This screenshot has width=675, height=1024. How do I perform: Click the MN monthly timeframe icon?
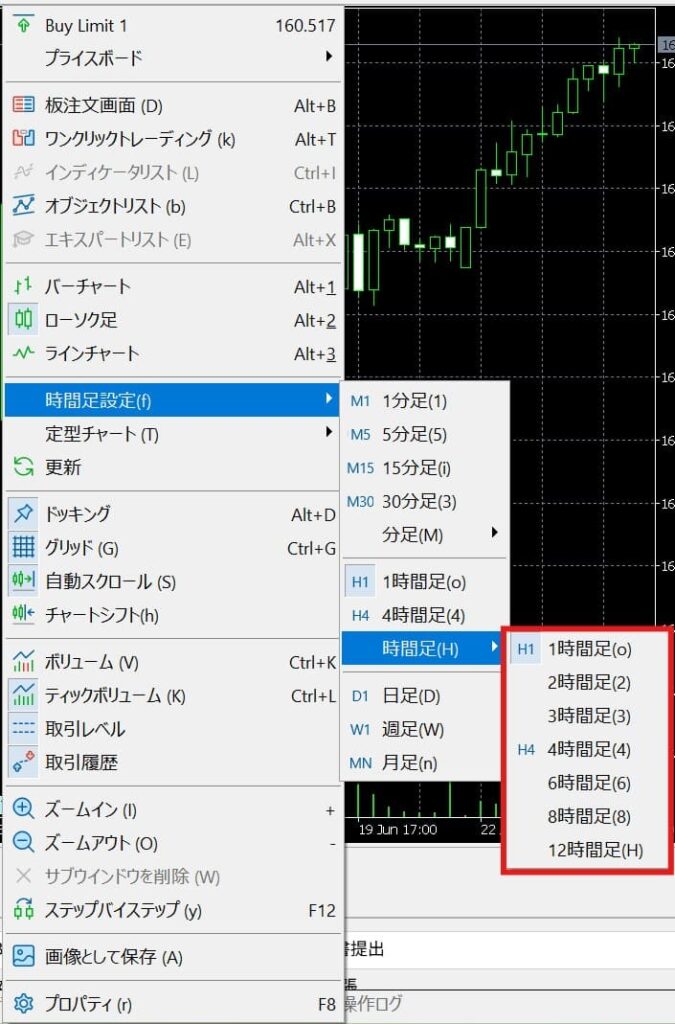tap(360, 763)
